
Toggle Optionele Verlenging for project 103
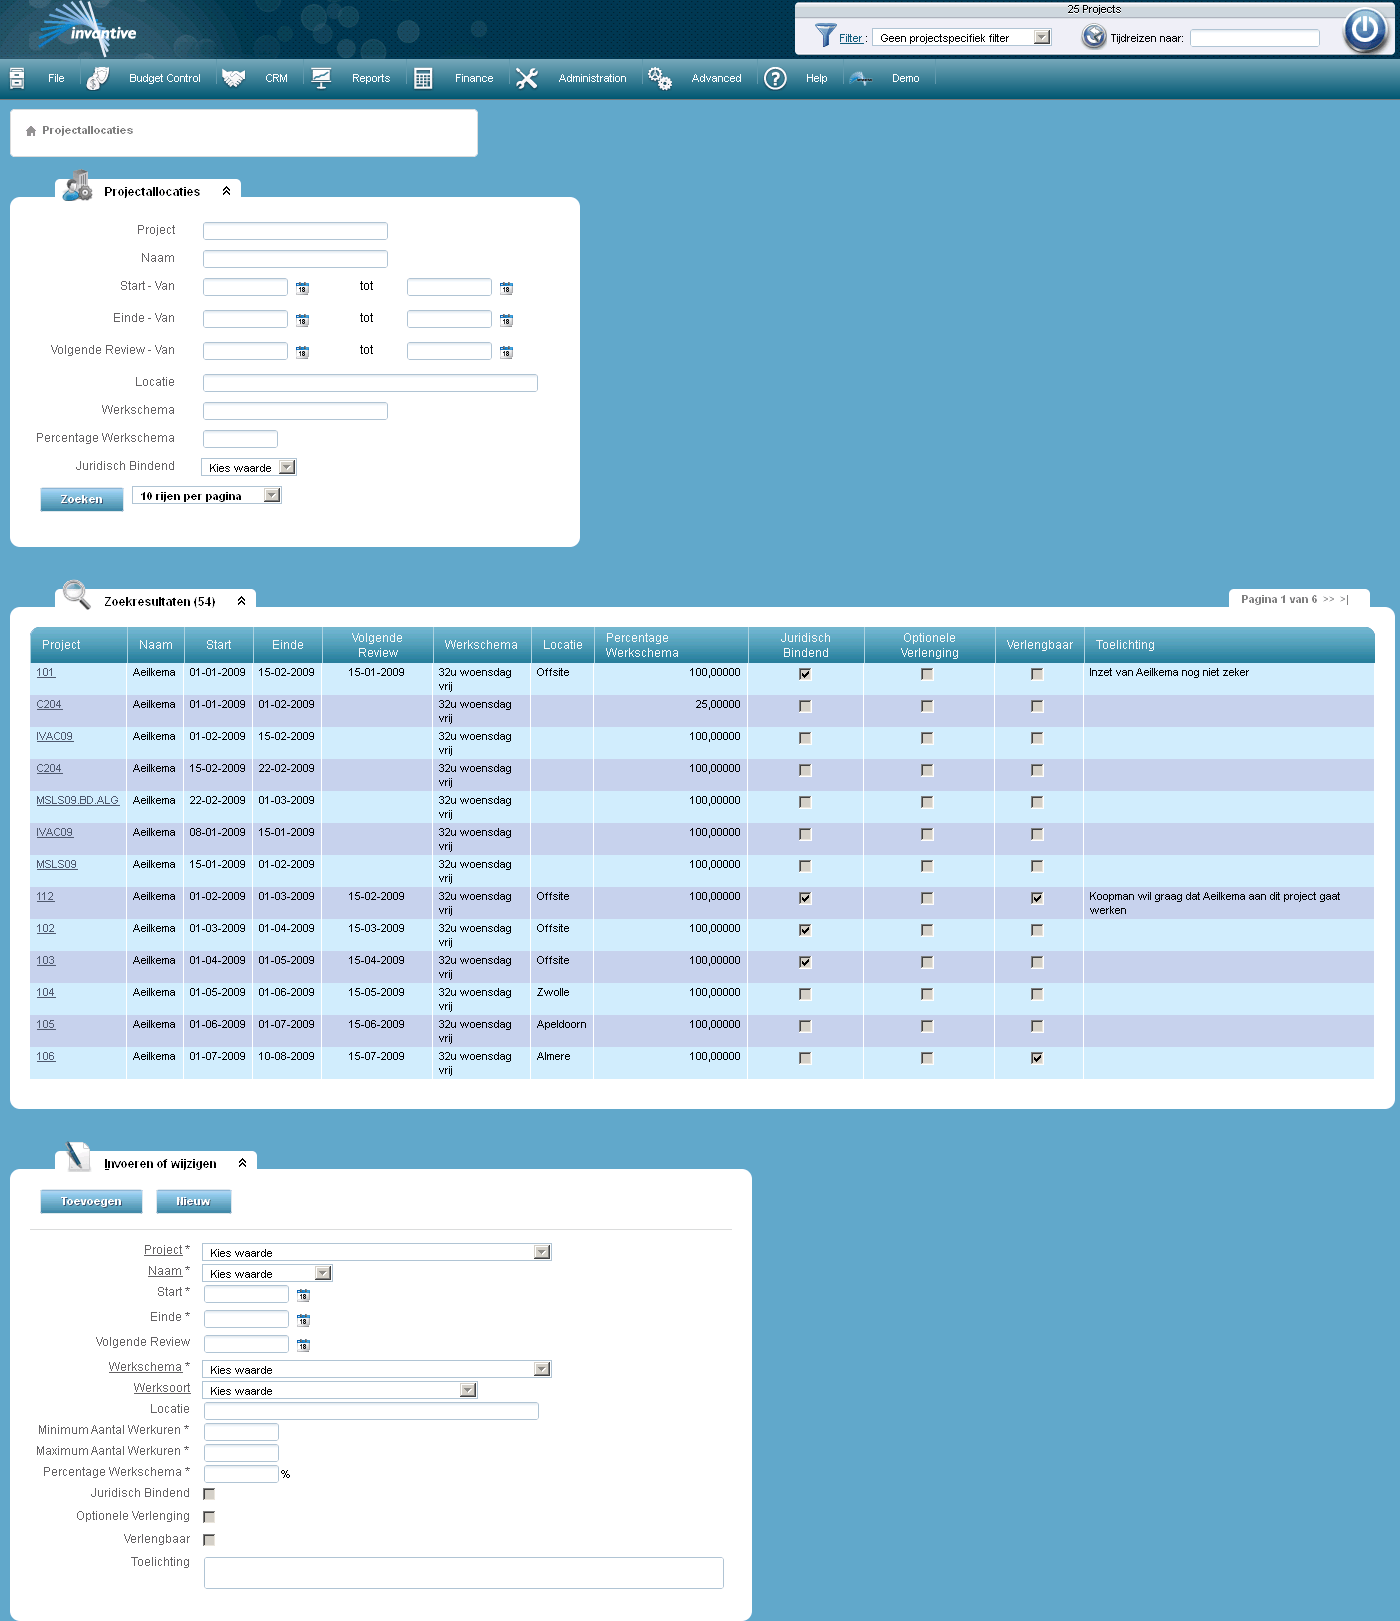point(927,962)
